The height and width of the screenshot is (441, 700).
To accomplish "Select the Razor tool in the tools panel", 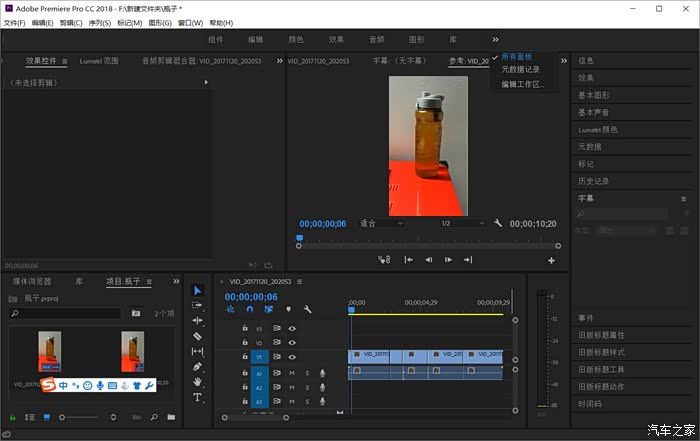I will point(197,336).
